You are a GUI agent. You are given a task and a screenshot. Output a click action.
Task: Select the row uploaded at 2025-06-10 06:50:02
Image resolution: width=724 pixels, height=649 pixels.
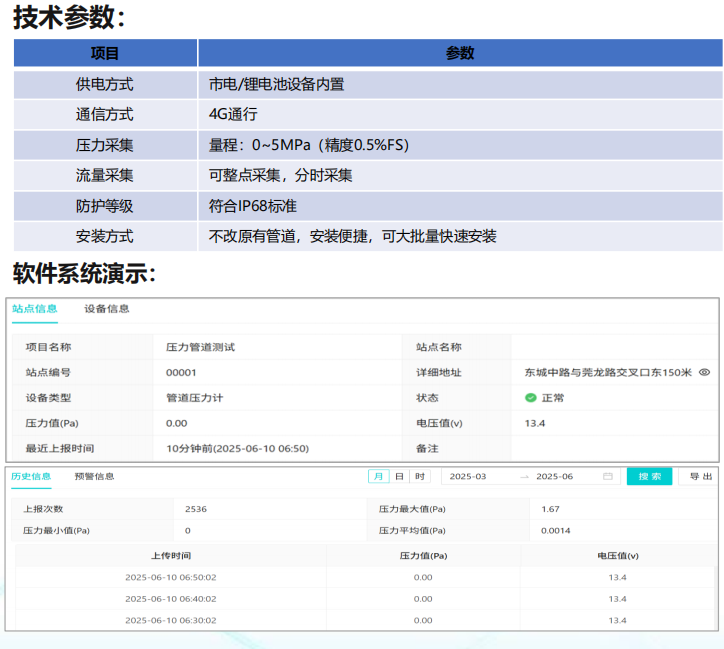[x=170, y=577]
